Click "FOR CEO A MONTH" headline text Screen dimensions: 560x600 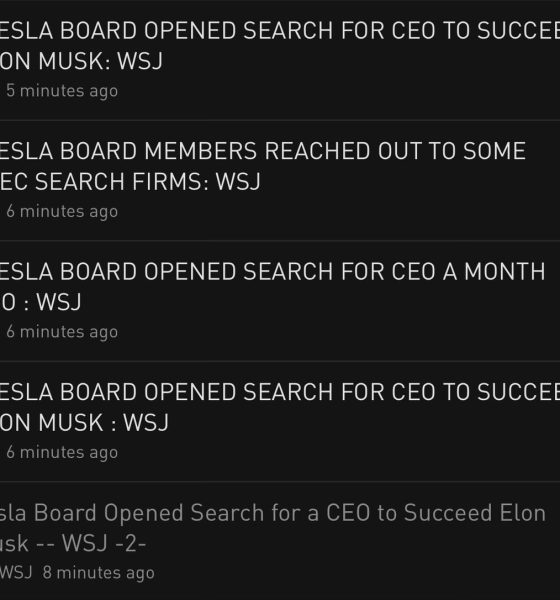pyautogui.click(x=443, y=271)
